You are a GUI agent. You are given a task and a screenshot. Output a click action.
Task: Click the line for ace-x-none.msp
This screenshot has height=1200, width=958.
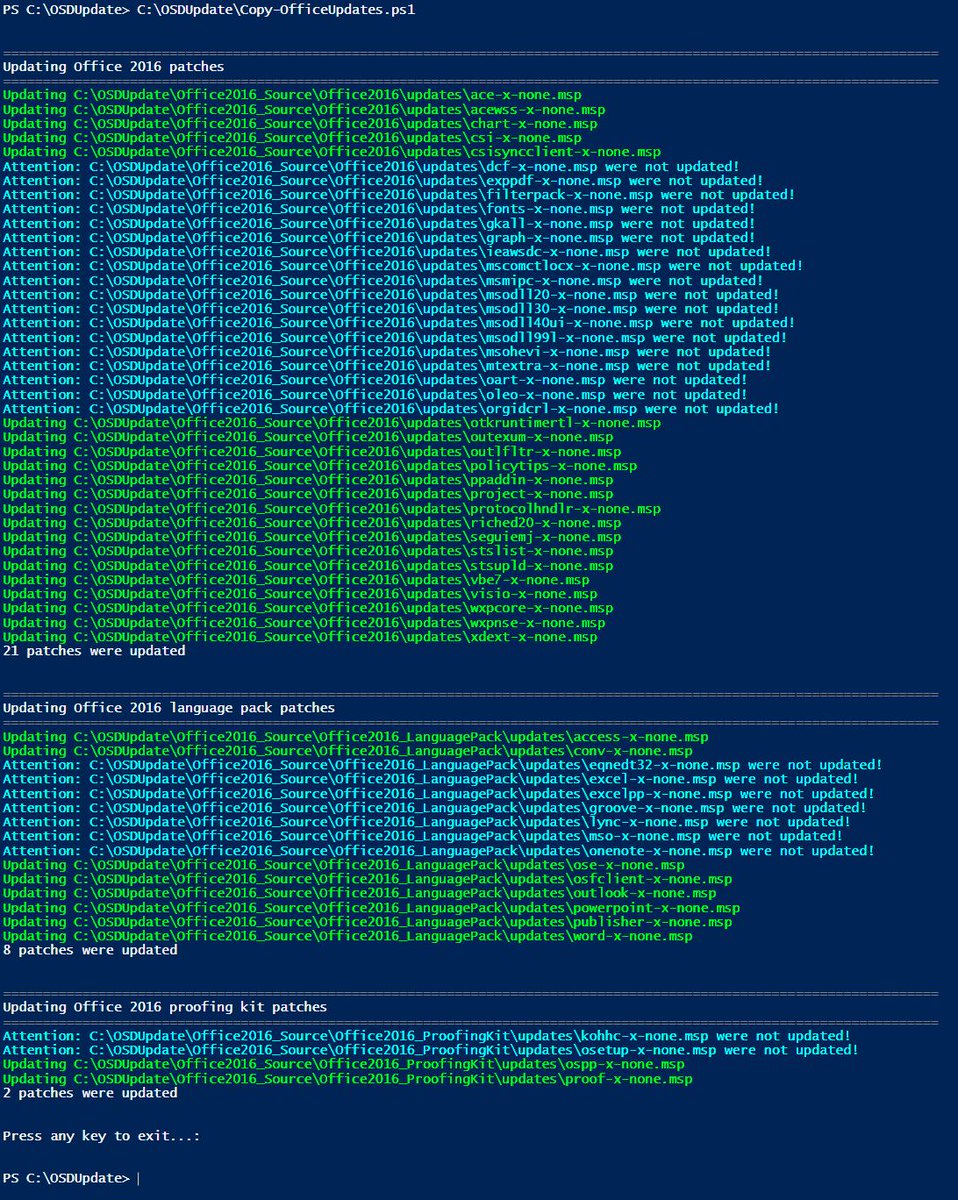292,95
